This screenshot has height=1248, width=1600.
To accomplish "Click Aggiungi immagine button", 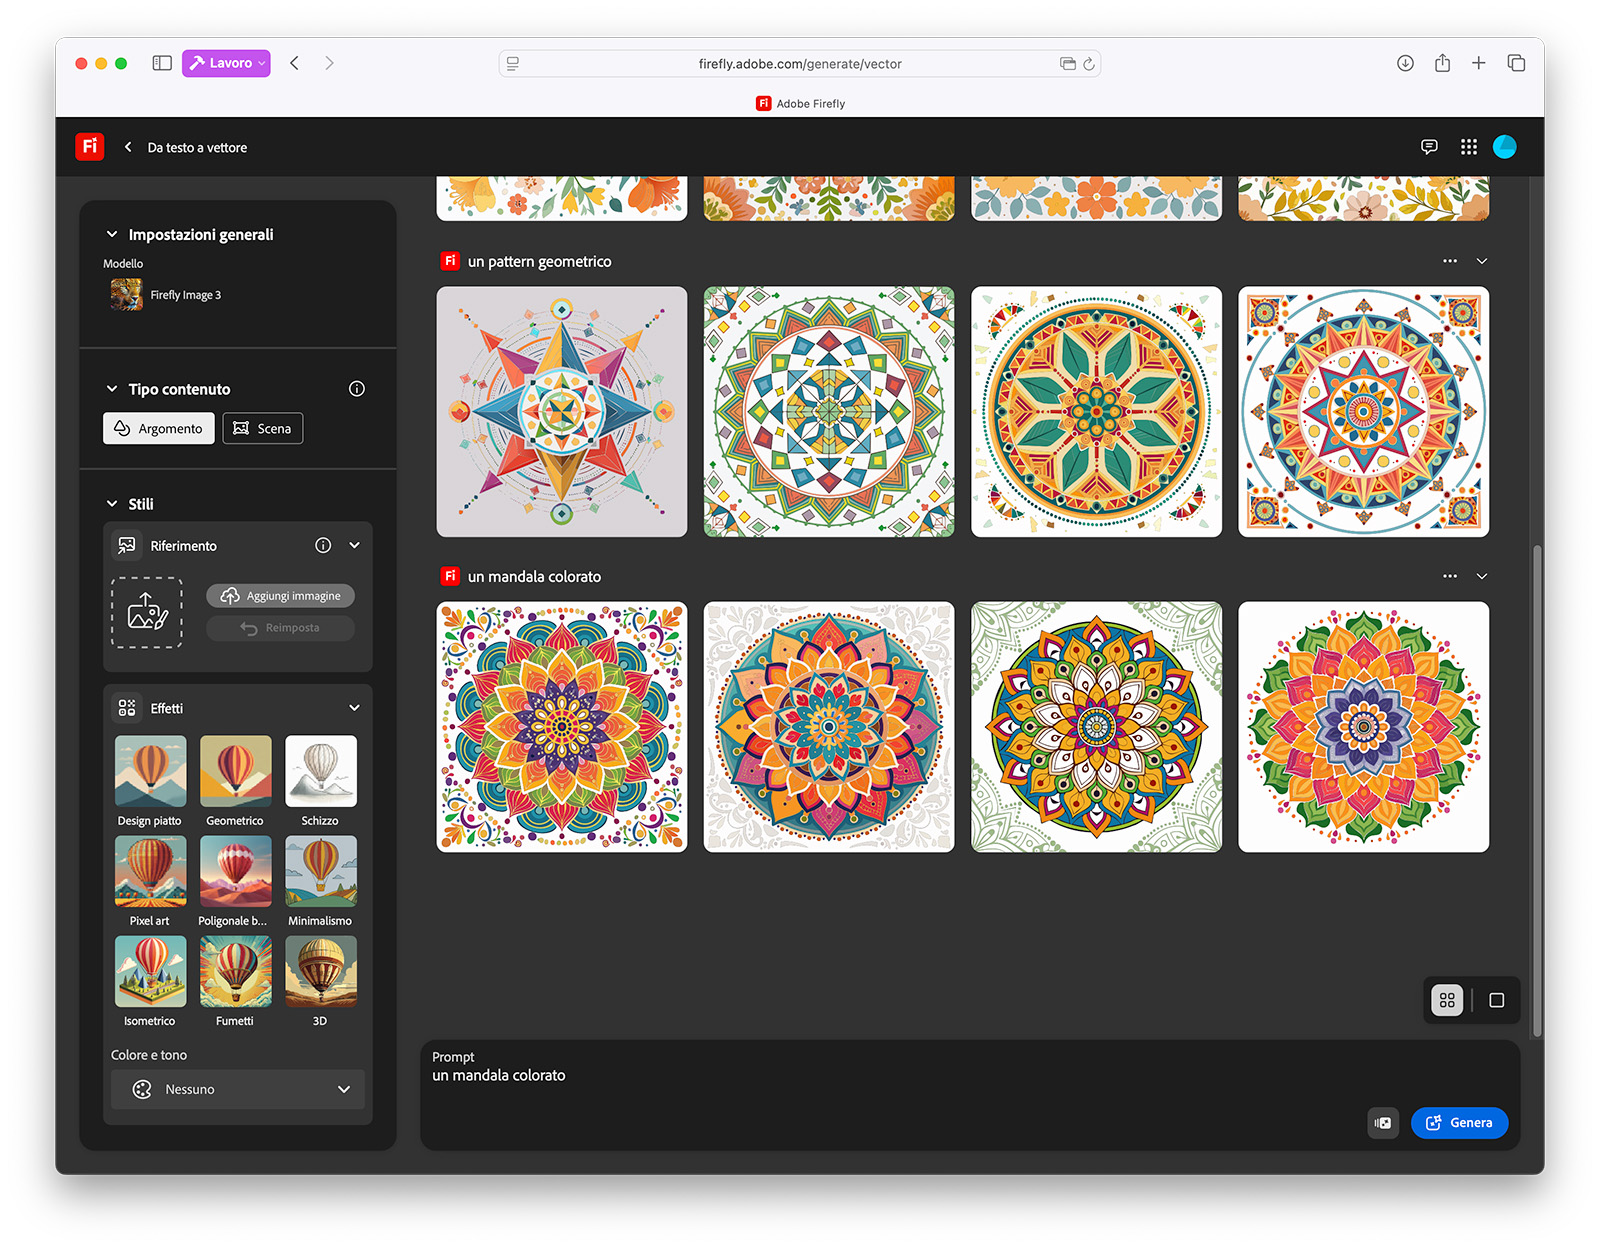I will [280, 596].
